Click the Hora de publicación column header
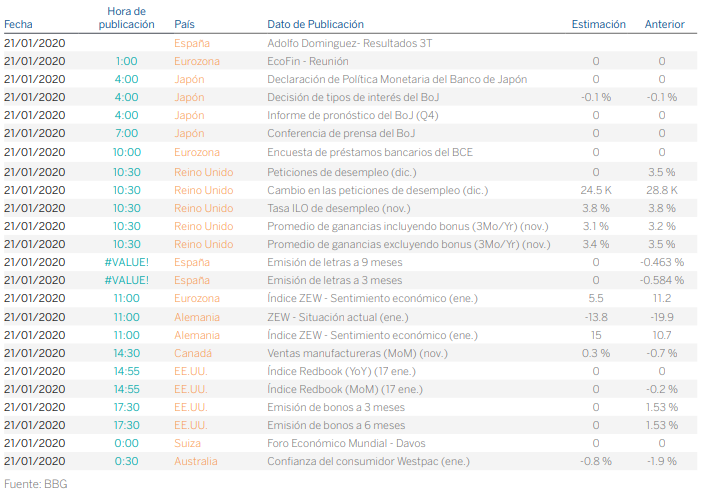Viewport: 704px width, 500px height. tap(126, 17)
